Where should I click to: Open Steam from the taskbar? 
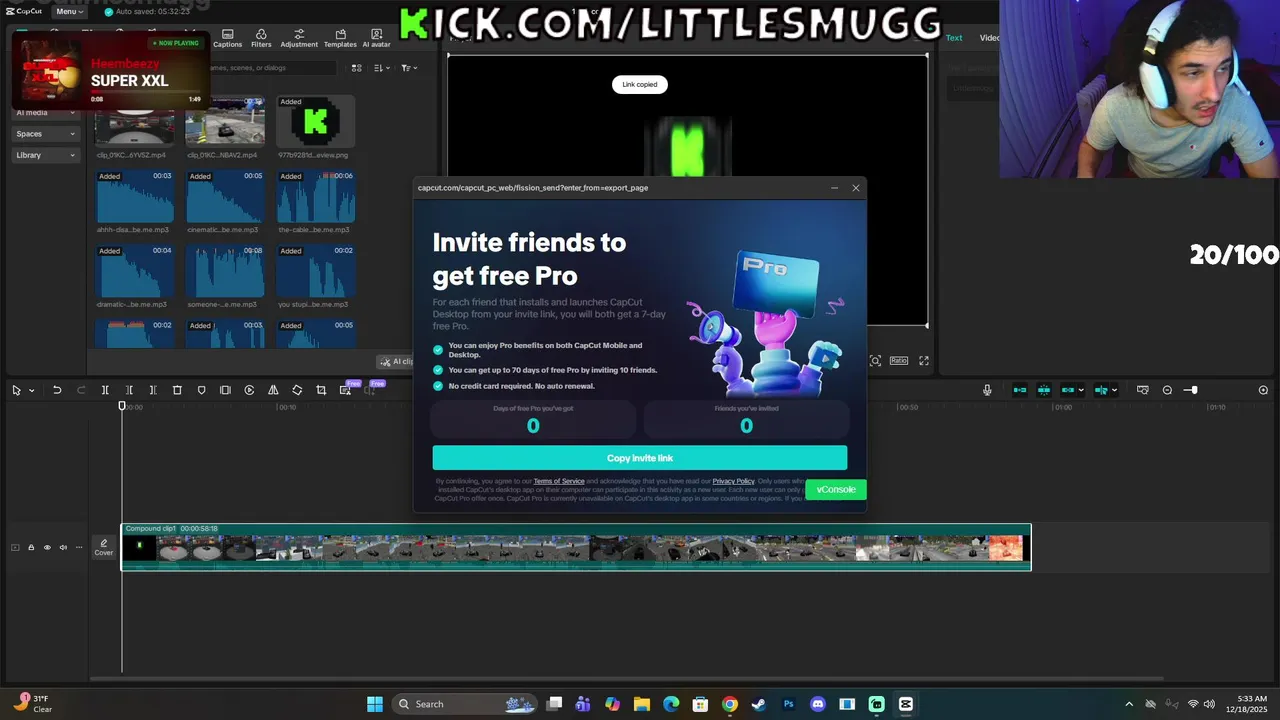759,704
